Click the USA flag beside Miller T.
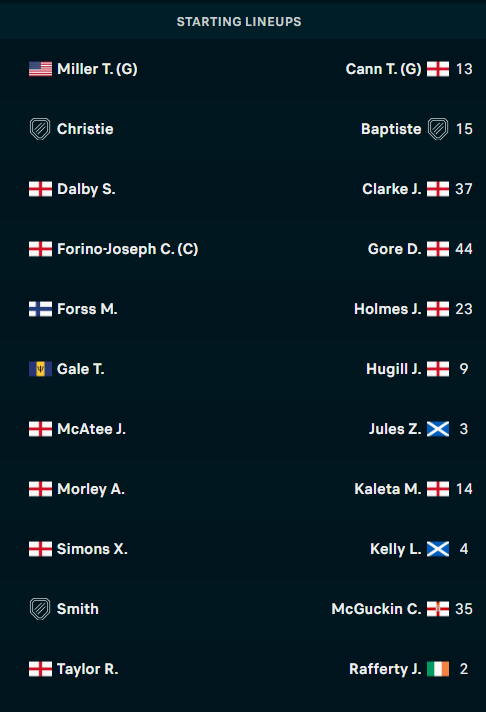The height and width of the screenshot is (712, 486). pos(40,69)
